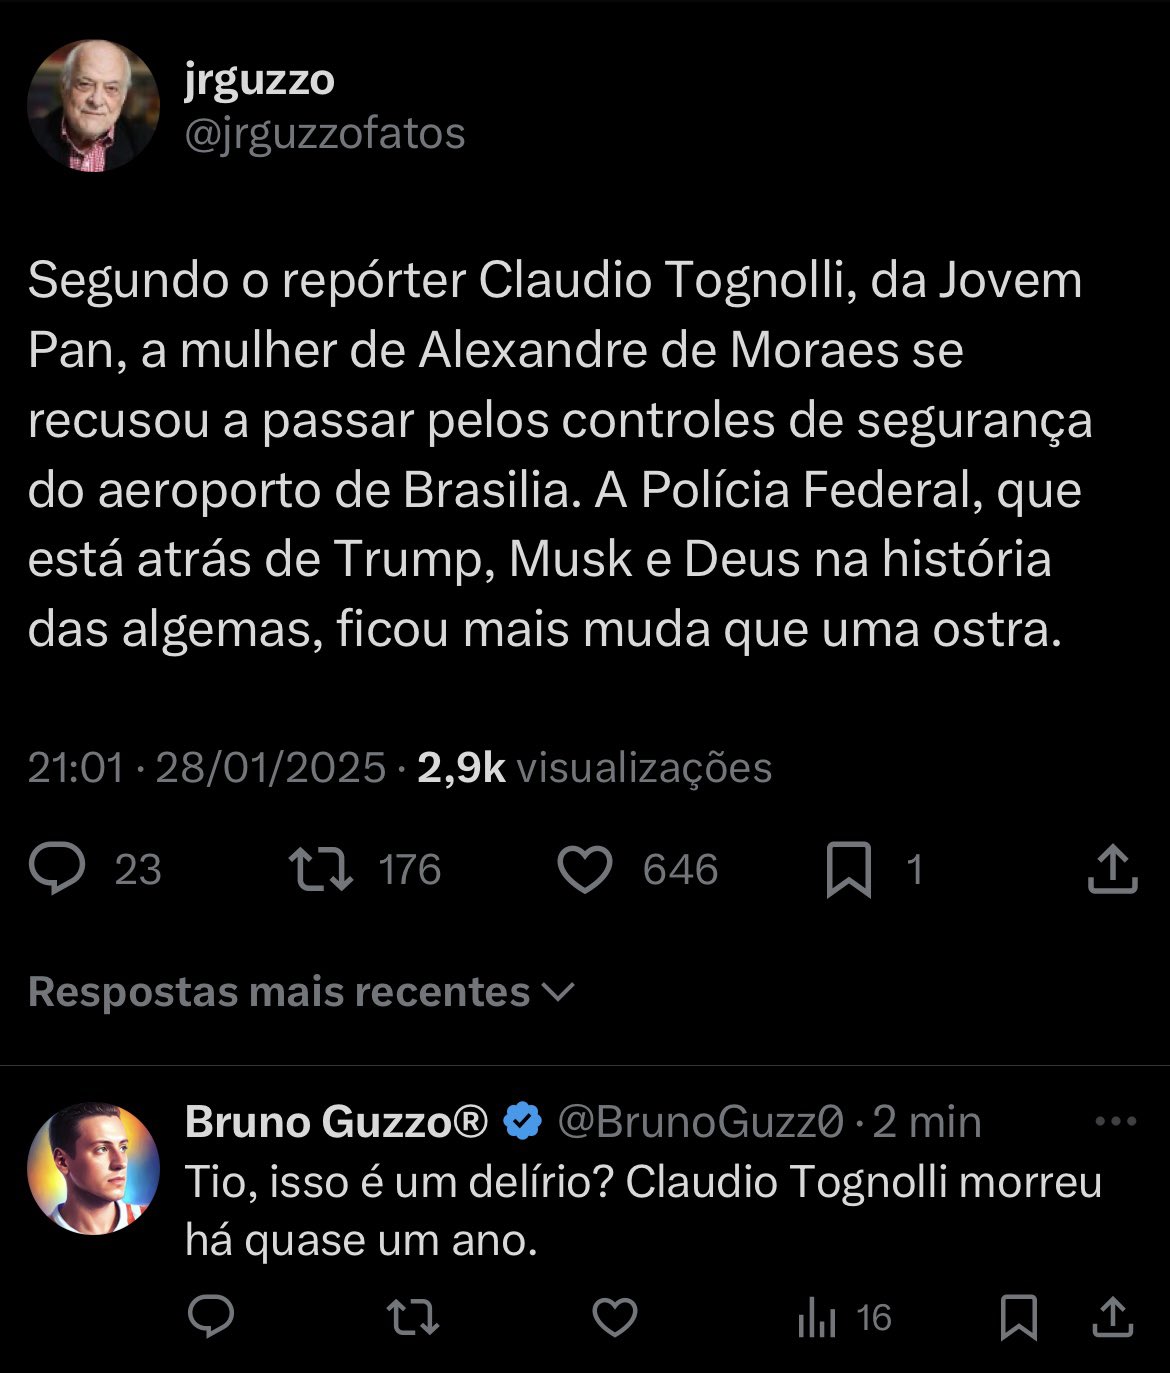
Task: Click the Bruno Guzzo display name
Action: tap(336, 1122)
